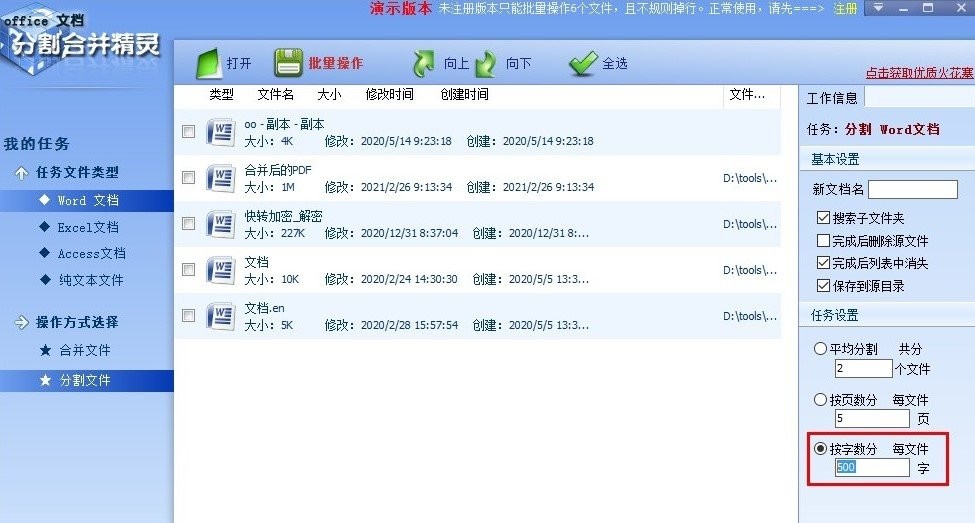Tick the checkbox for oo - 副本 - 副本

188,132
